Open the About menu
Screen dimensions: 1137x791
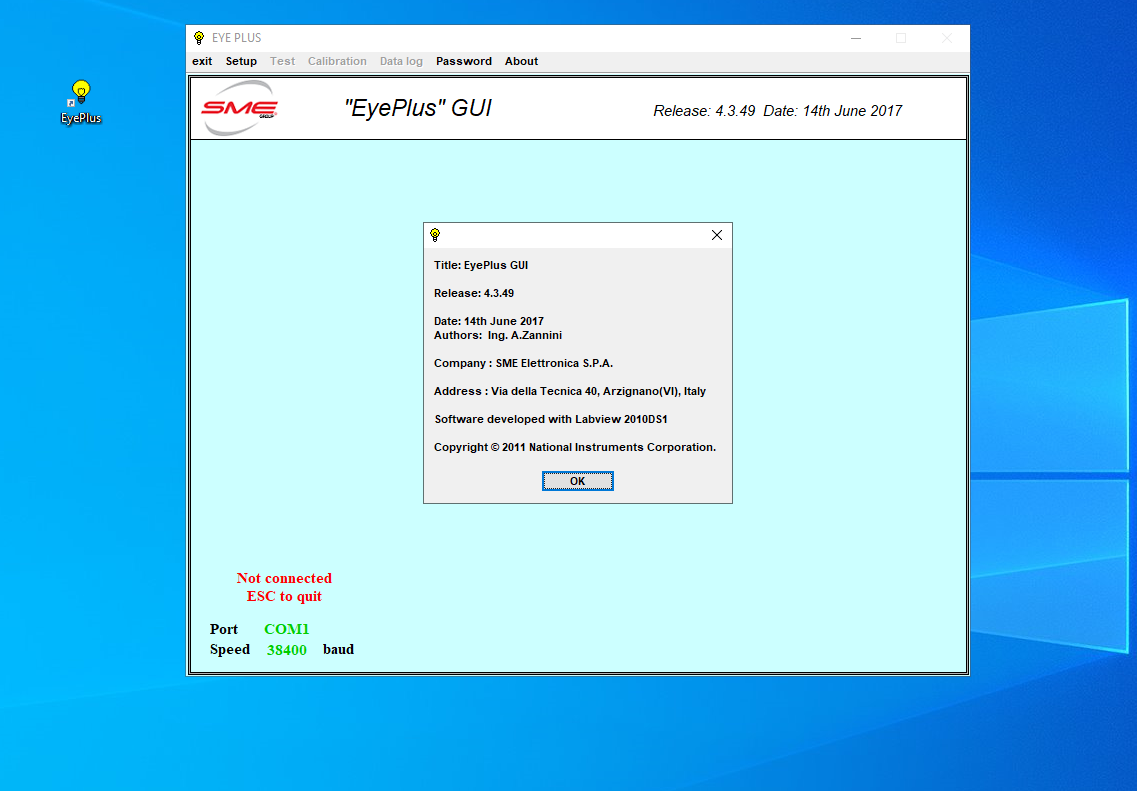click(x=521, y=62)
